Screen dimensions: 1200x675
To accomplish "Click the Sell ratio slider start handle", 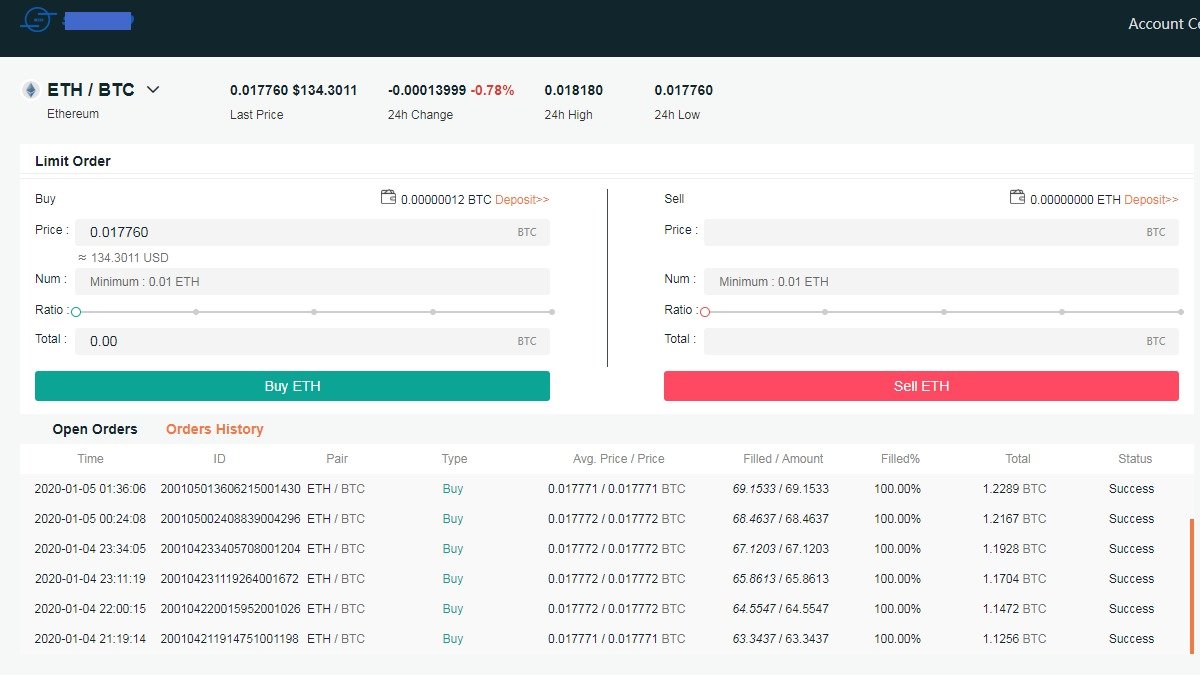I will pos(705,312).
